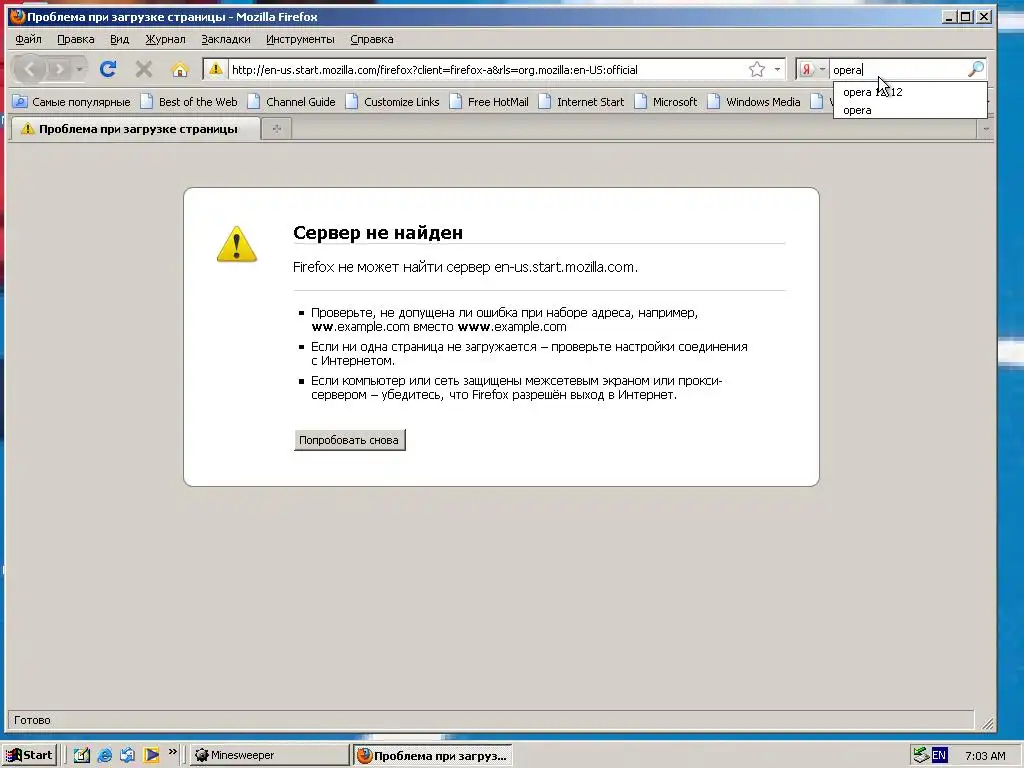The width and height of the screenshot is (1024, 768).
Task: Select the 'Проблема при загрузке страницы' tab
Action: coord(136,129)
